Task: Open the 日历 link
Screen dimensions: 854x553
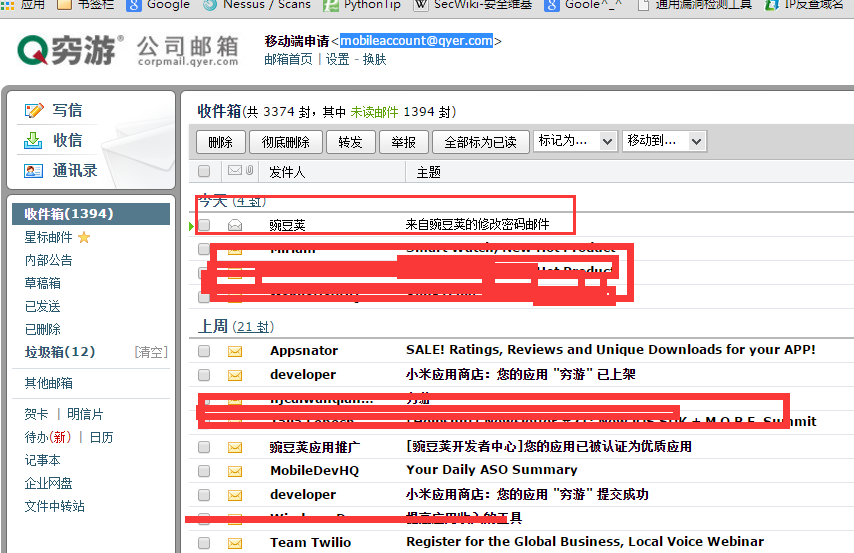Action: [101, 437]
